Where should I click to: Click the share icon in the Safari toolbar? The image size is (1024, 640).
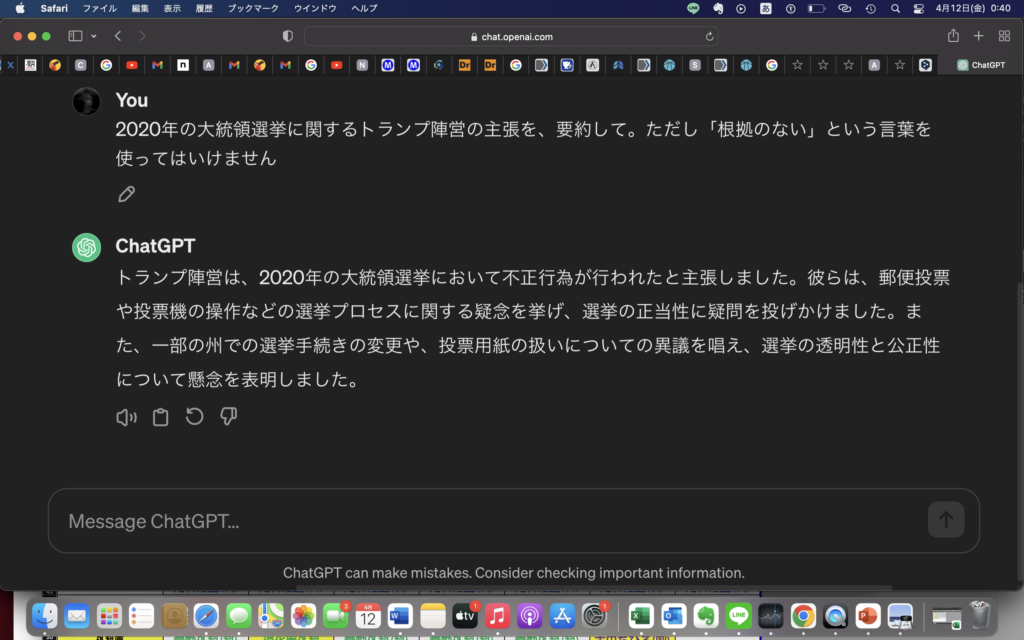click(x=953, y=35)
